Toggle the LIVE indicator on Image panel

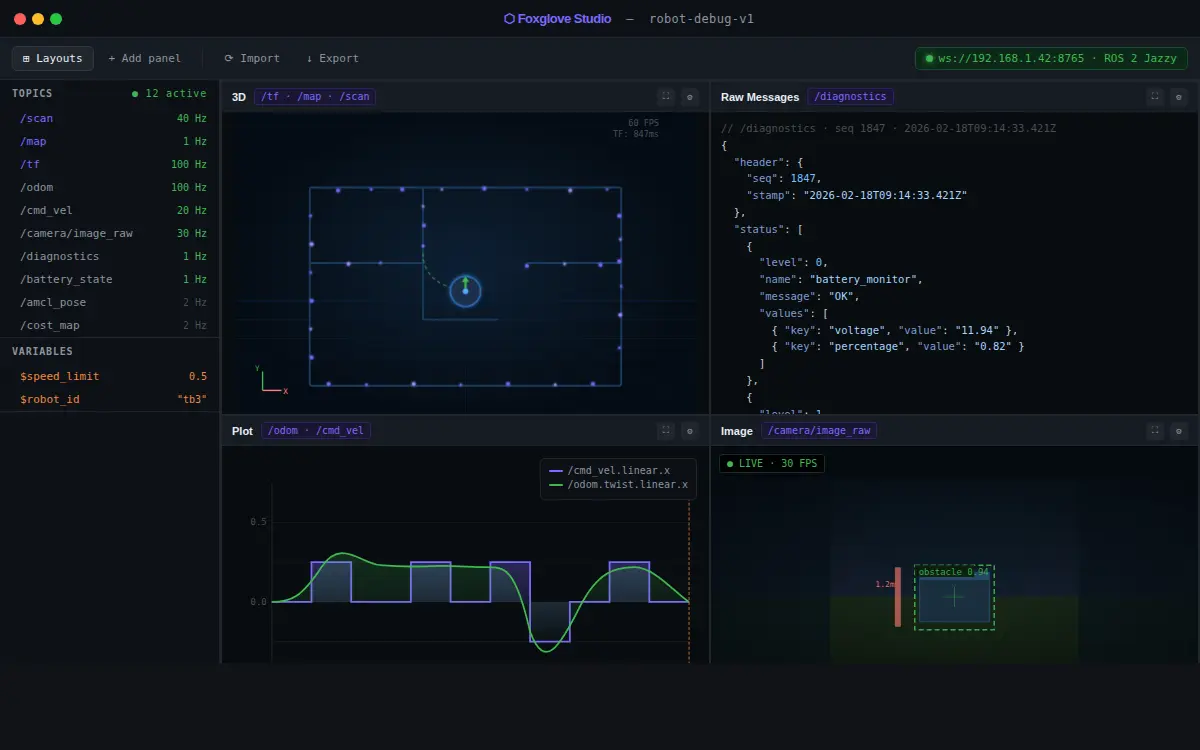tap(771, 463)
